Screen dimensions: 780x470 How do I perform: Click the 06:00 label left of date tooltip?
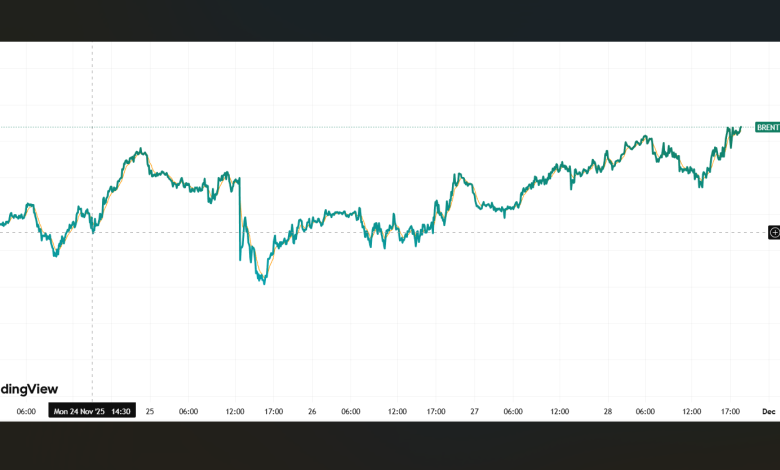[x=26, y=411]
